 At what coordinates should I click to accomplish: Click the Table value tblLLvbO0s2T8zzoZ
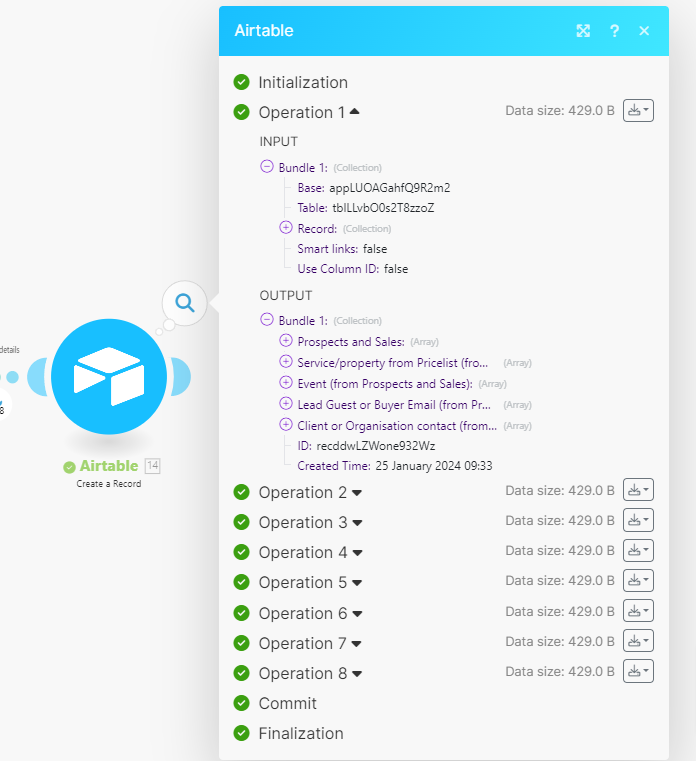(x=383, y=208)
